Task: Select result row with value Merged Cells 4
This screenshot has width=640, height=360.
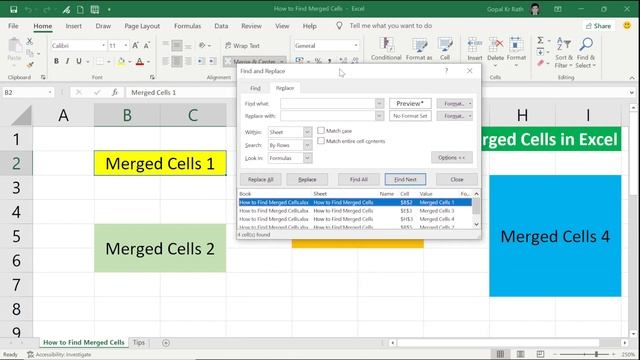Action: click(355, 219)
